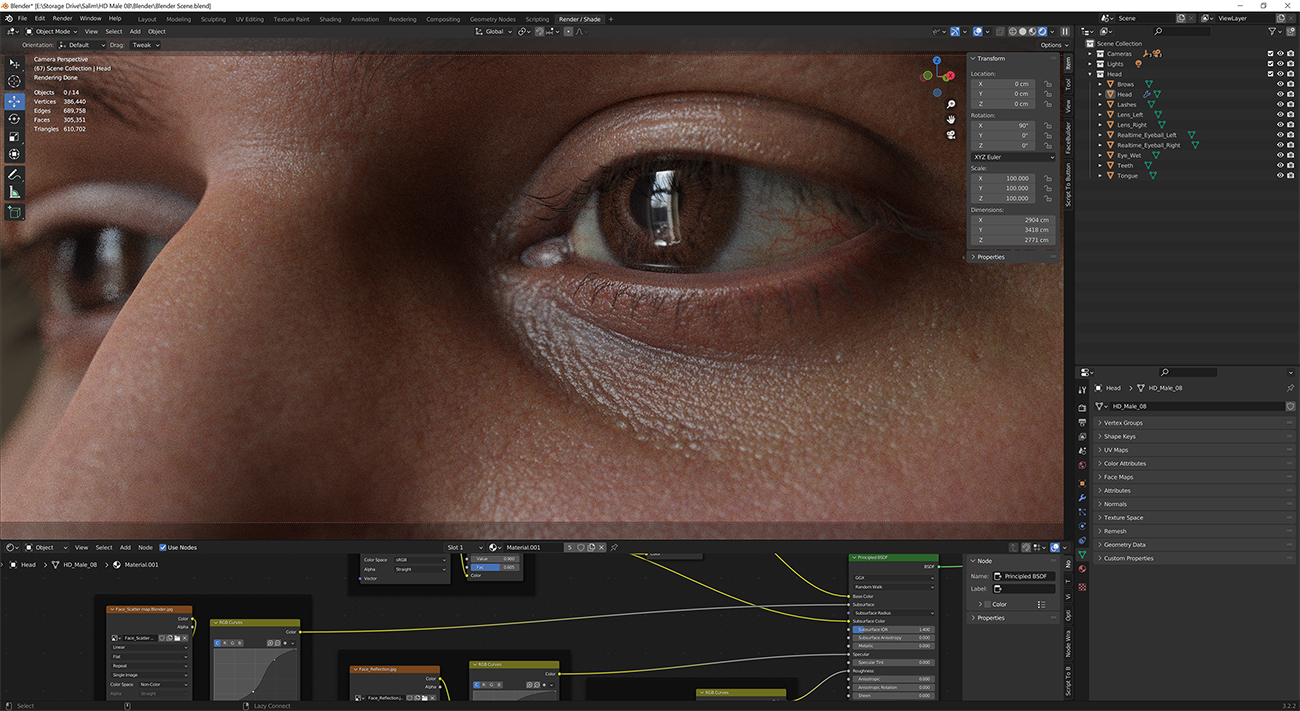Enable rendered viewport shading
The width and height of the screenshot is (1300, 711).
click(1043, 32)
